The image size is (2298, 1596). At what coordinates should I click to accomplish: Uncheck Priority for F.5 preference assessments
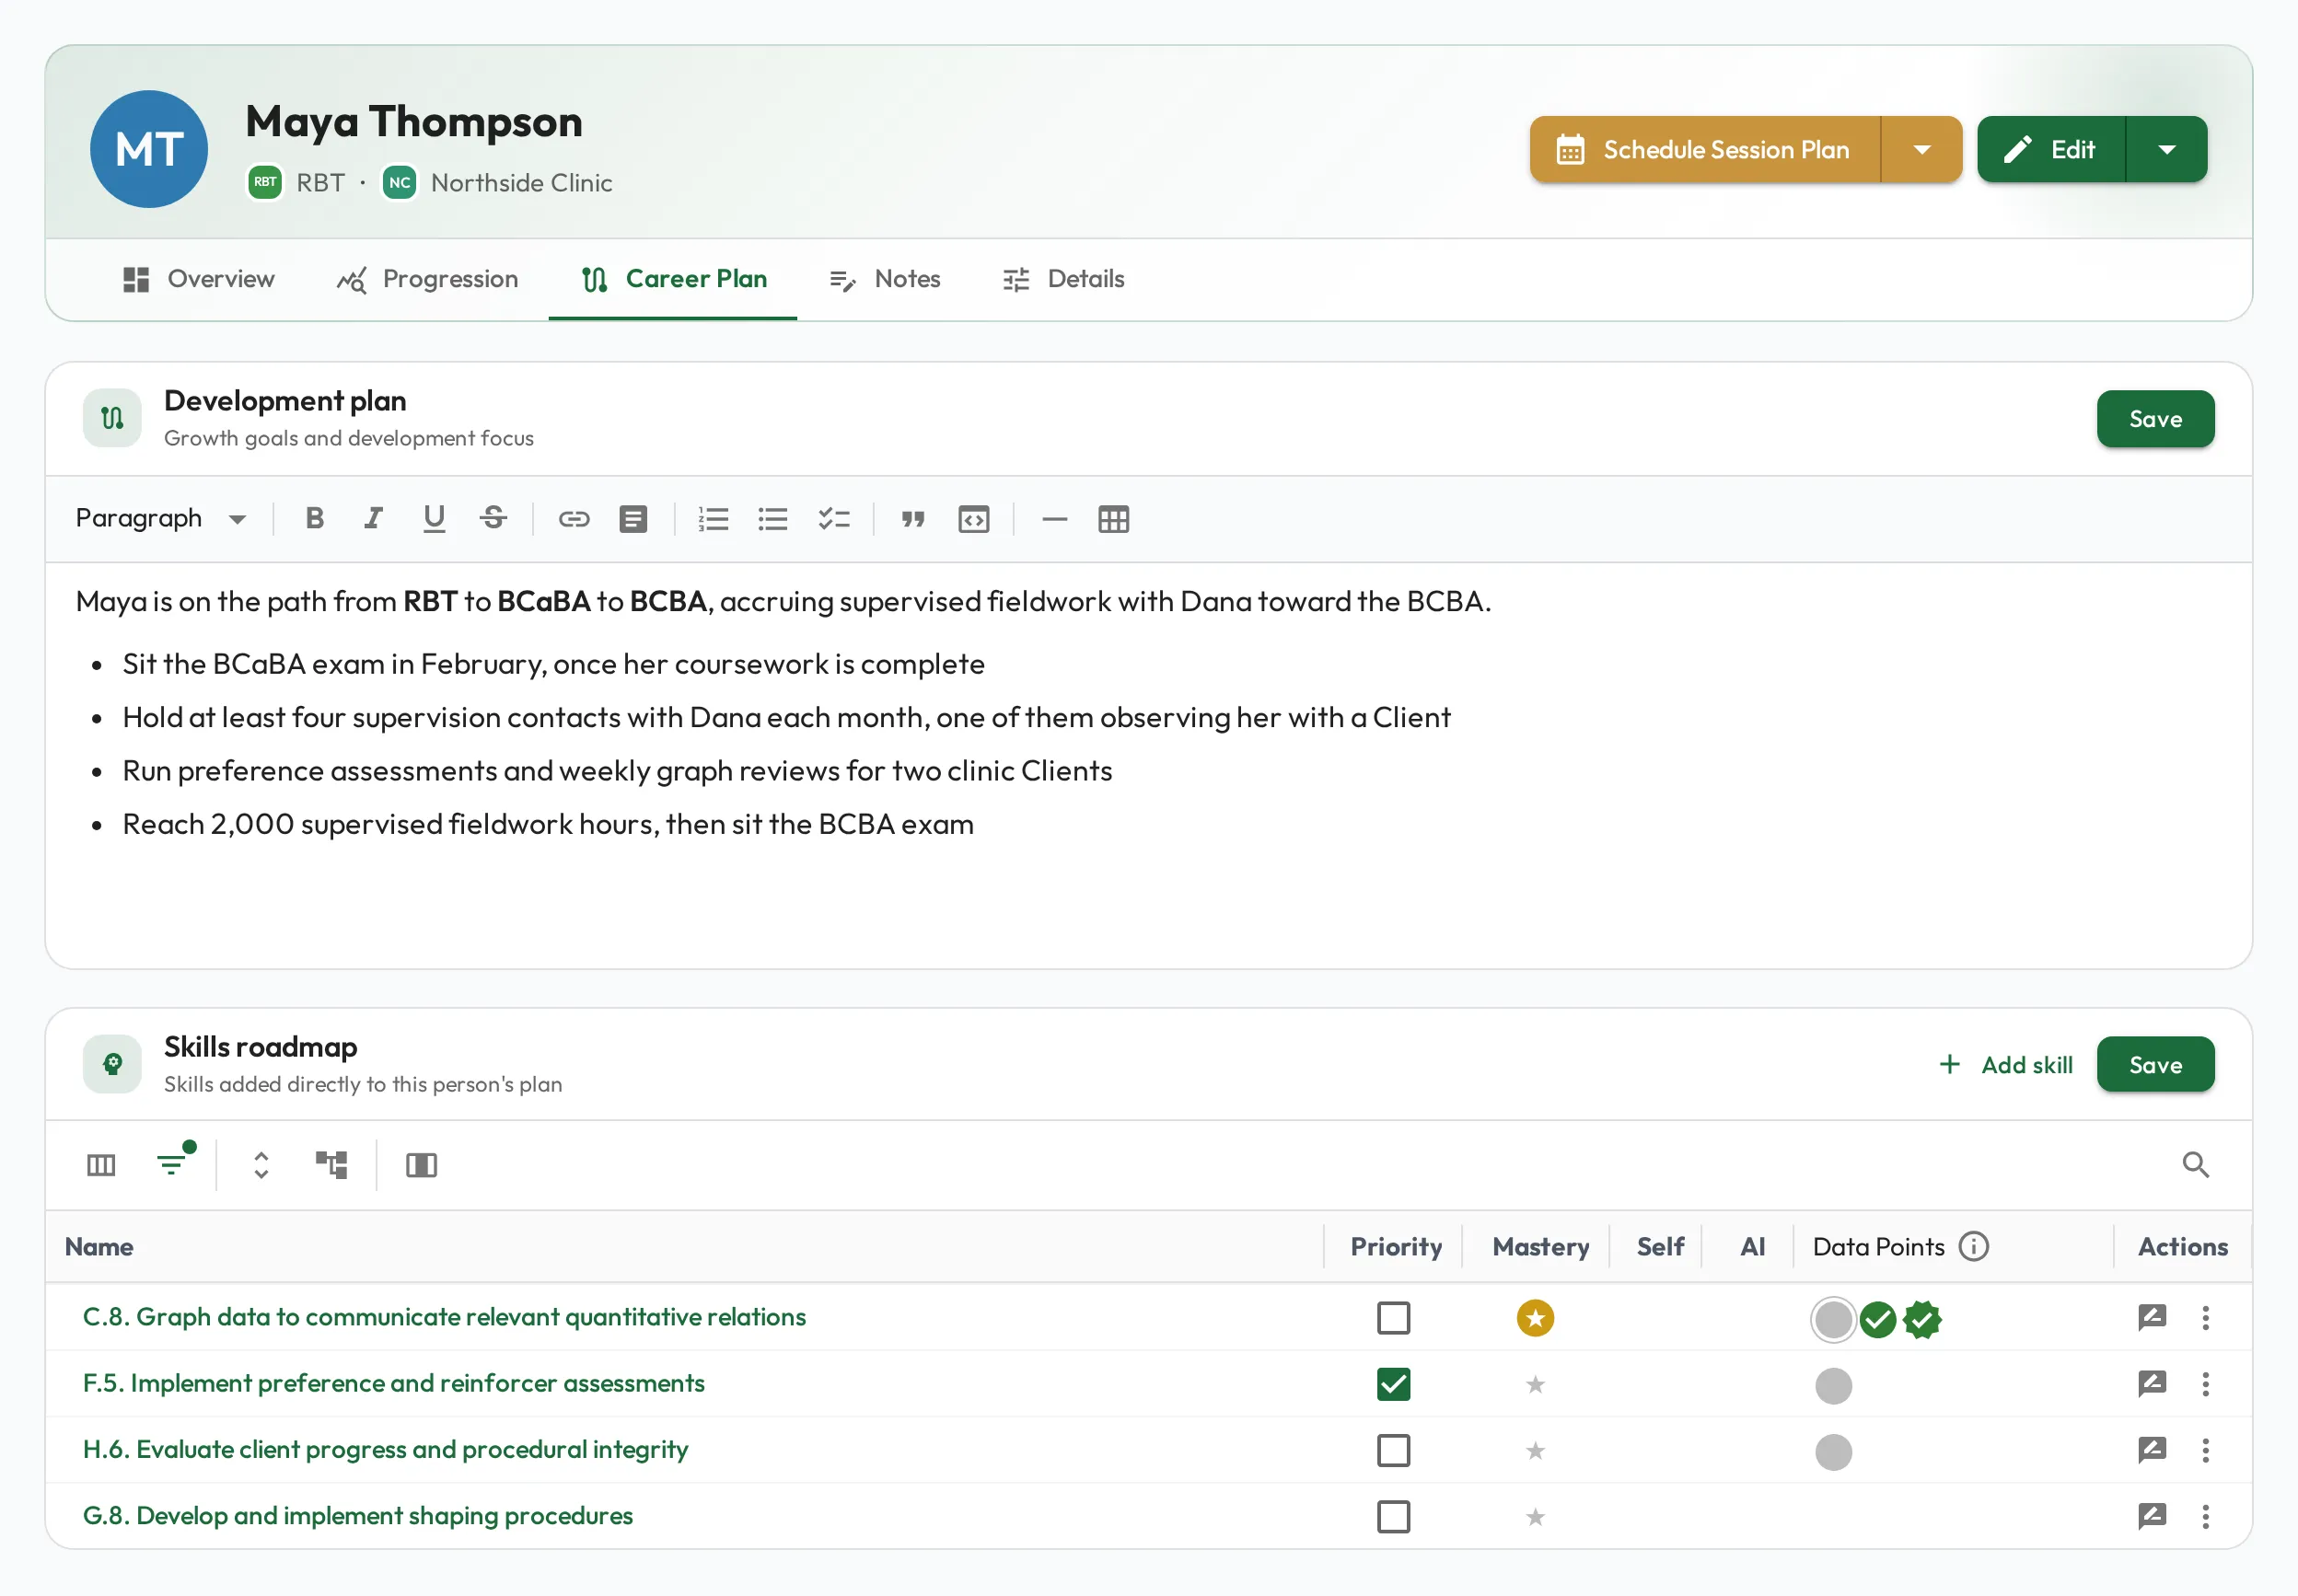[x=1393, y=1384]
